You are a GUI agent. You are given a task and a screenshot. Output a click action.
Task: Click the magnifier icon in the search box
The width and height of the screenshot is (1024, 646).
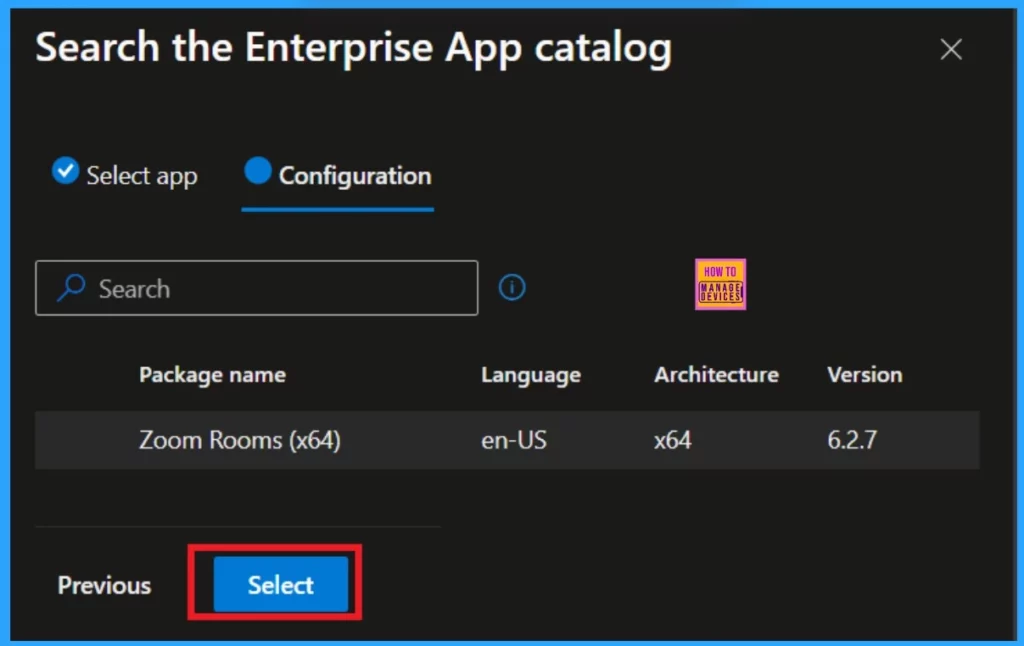pyautogui.click(x=71, y=287)
